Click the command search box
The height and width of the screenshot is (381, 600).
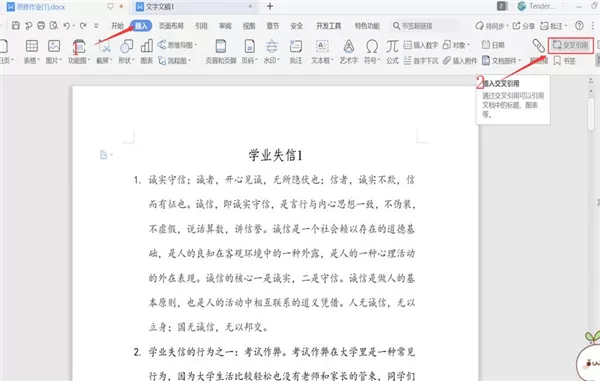tap(425, 26)
